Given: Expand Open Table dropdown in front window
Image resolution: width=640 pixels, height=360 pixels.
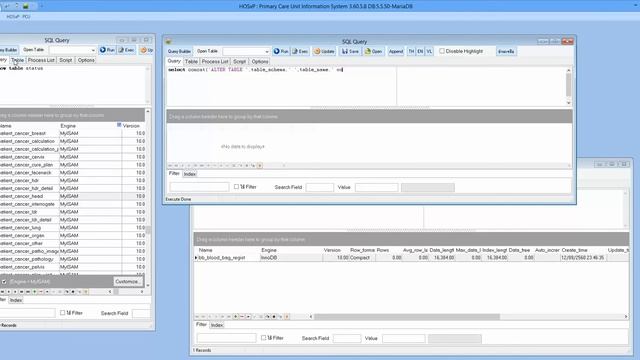Looking at the screenshot, I should (x=267, y=51).
